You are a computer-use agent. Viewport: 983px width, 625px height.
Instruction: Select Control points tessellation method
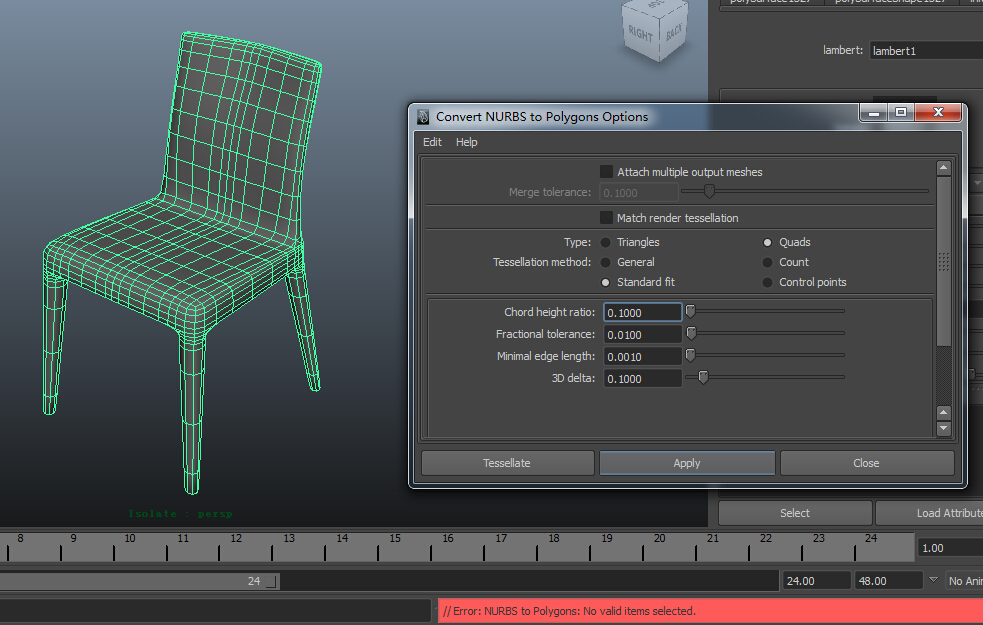tap(767, 283)
